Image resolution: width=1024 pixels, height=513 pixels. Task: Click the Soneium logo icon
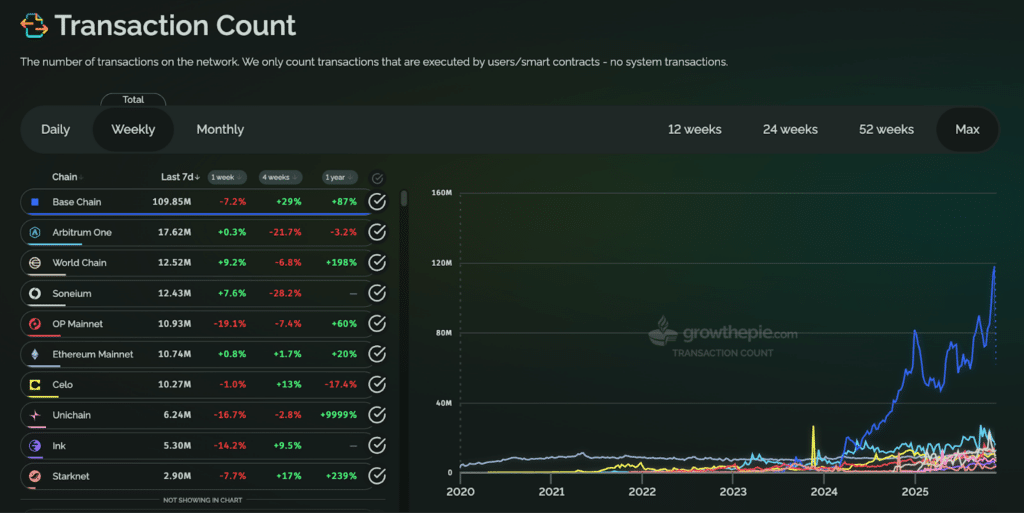tap(35, 294)
